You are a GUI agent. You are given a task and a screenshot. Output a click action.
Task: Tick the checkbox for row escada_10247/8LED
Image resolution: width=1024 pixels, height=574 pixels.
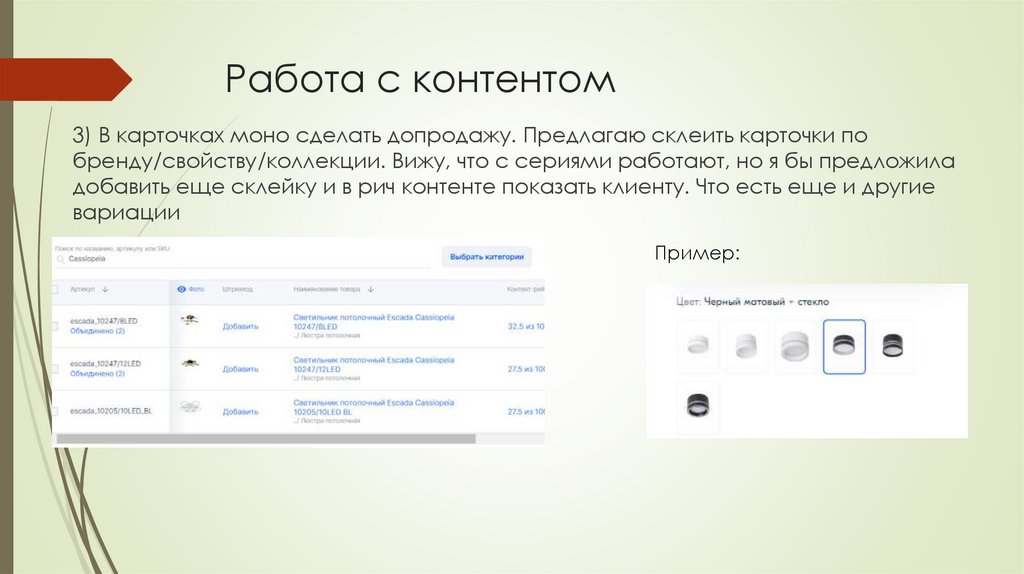point(55,326)
